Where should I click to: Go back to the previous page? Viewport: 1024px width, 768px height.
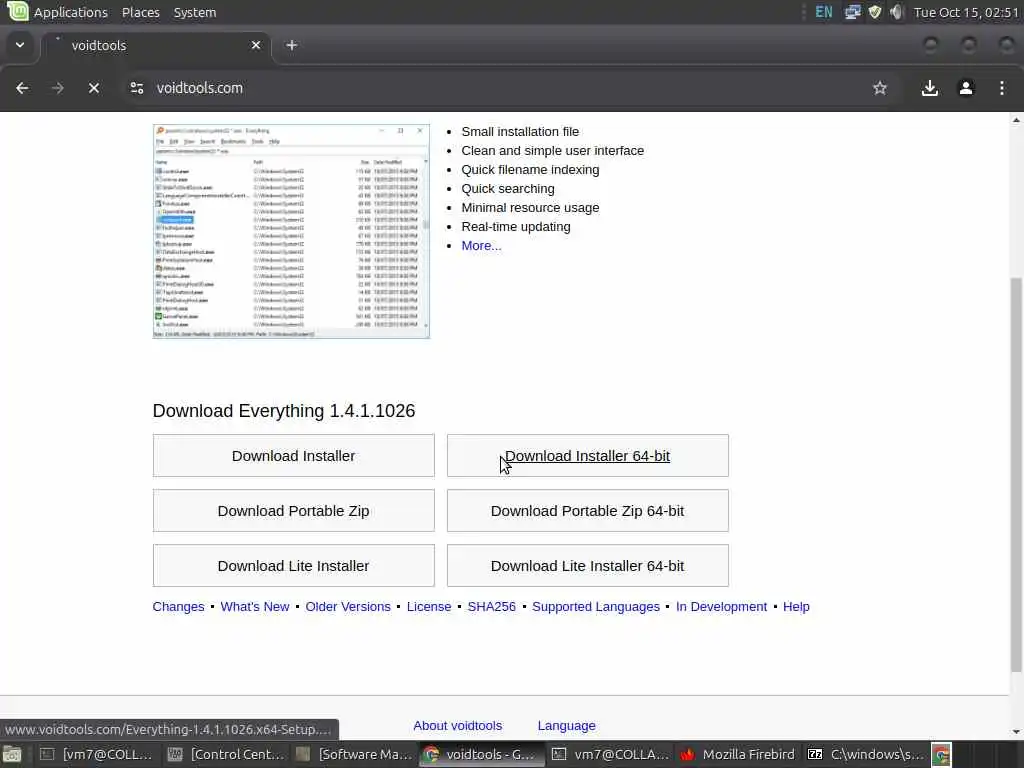coord(22,88)
